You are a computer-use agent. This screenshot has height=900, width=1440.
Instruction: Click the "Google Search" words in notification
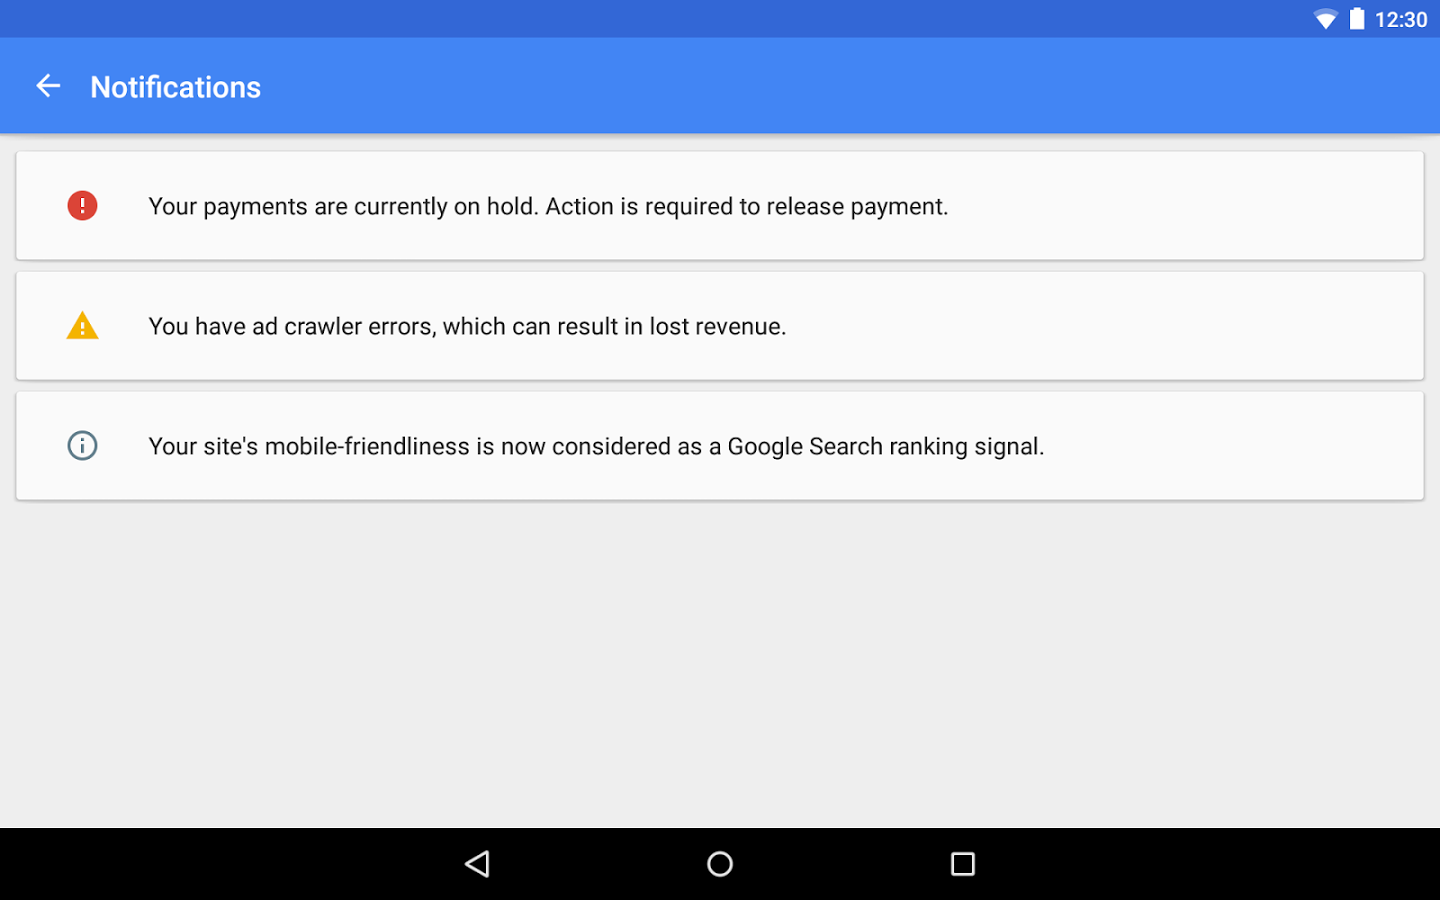click(805, 447)
